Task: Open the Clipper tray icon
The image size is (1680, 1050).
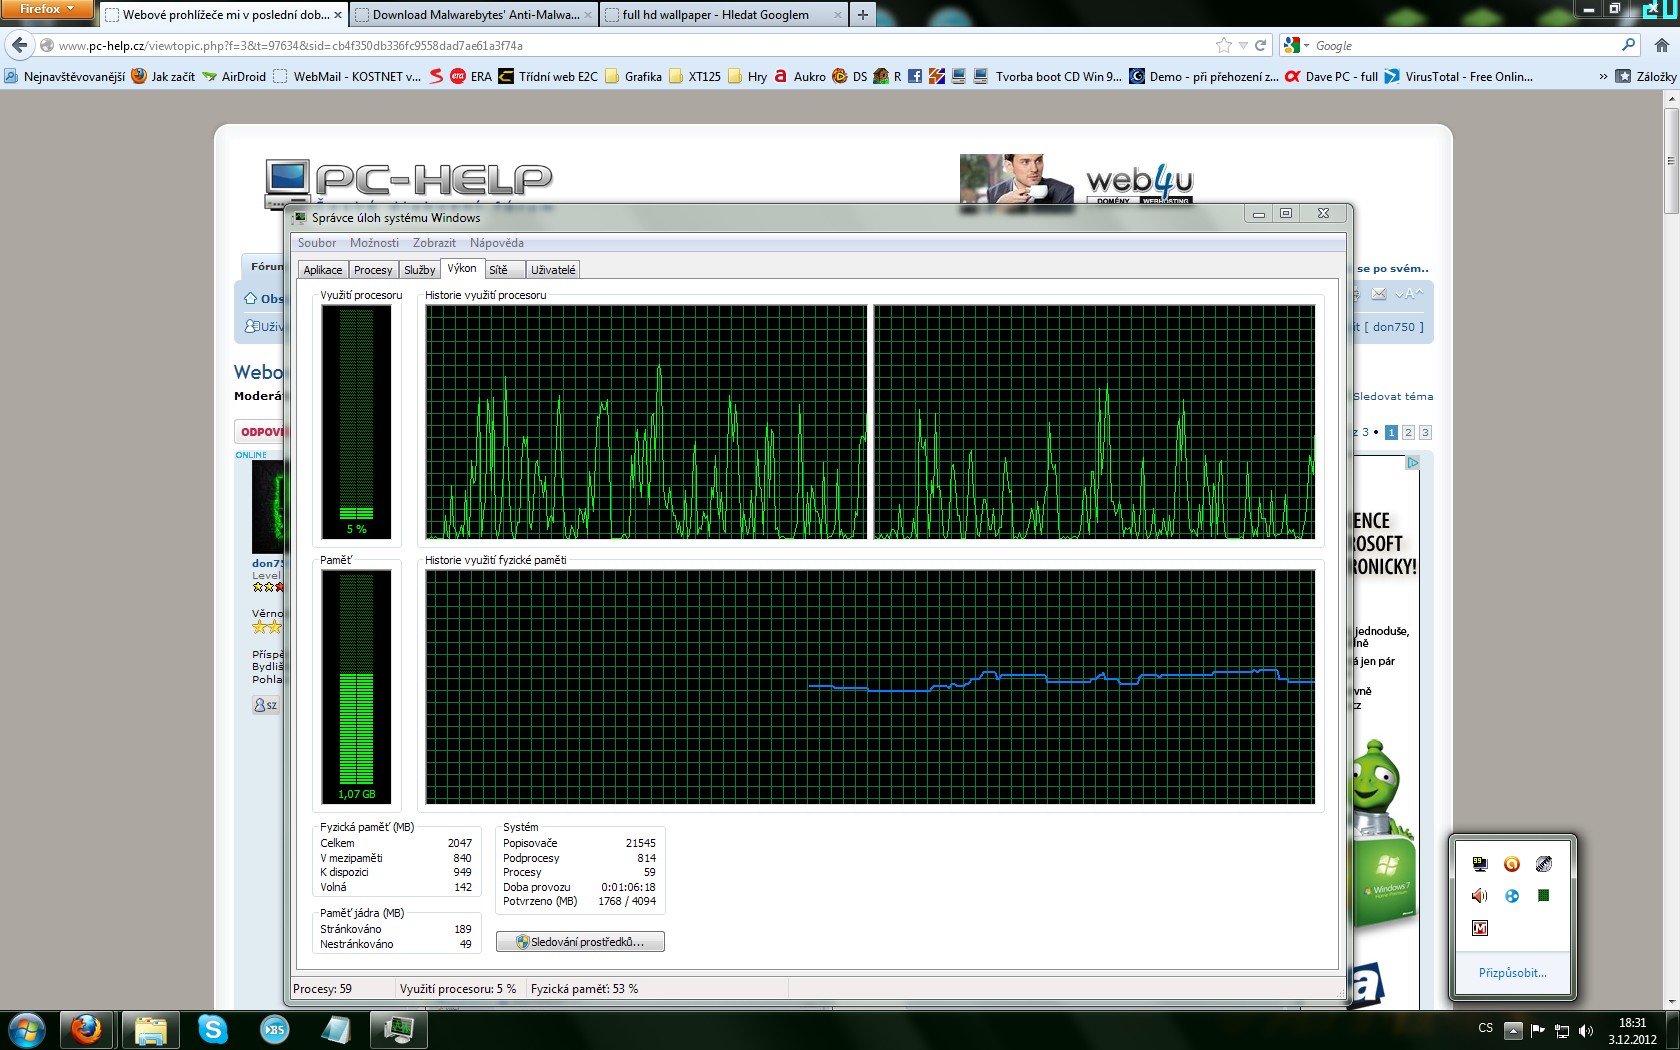Action: [x=1544, y=864]
